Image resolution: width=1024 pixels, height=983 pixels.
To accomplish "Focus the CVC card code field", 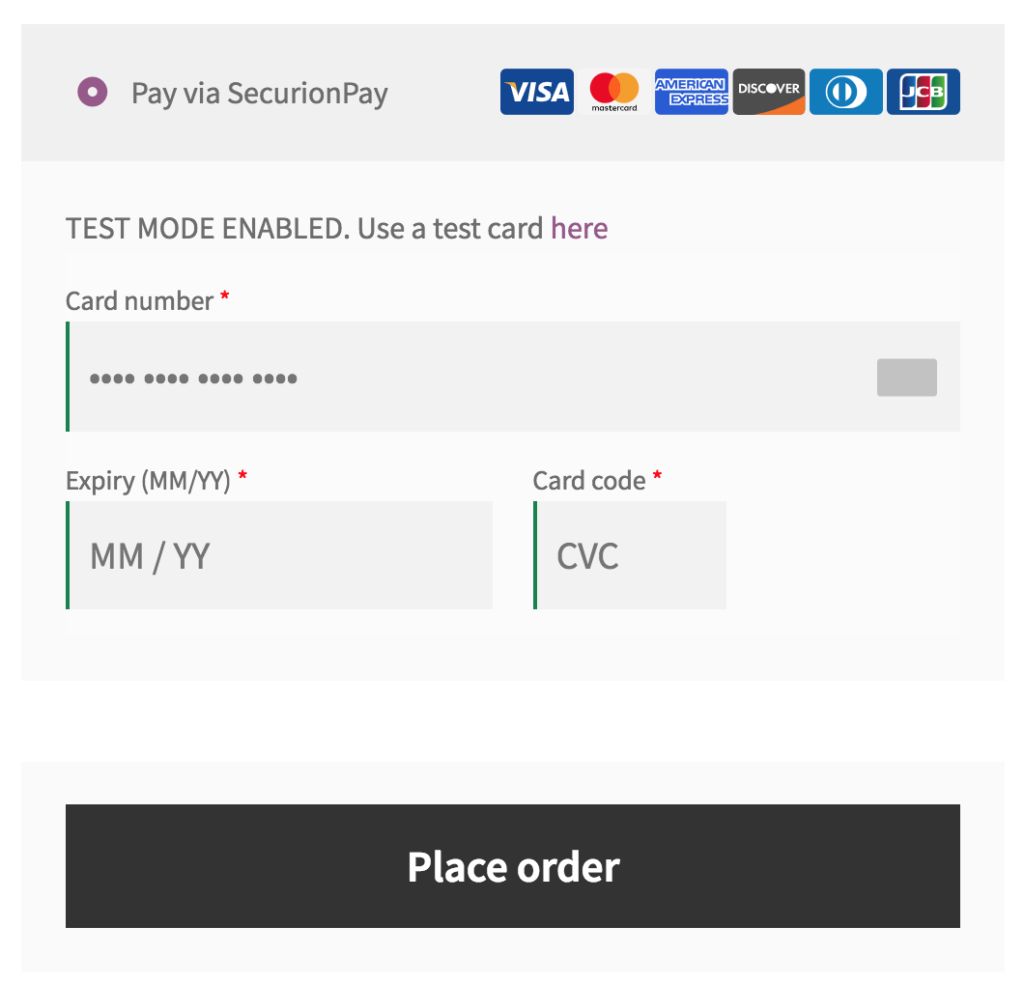I will [x=631, y=555].
